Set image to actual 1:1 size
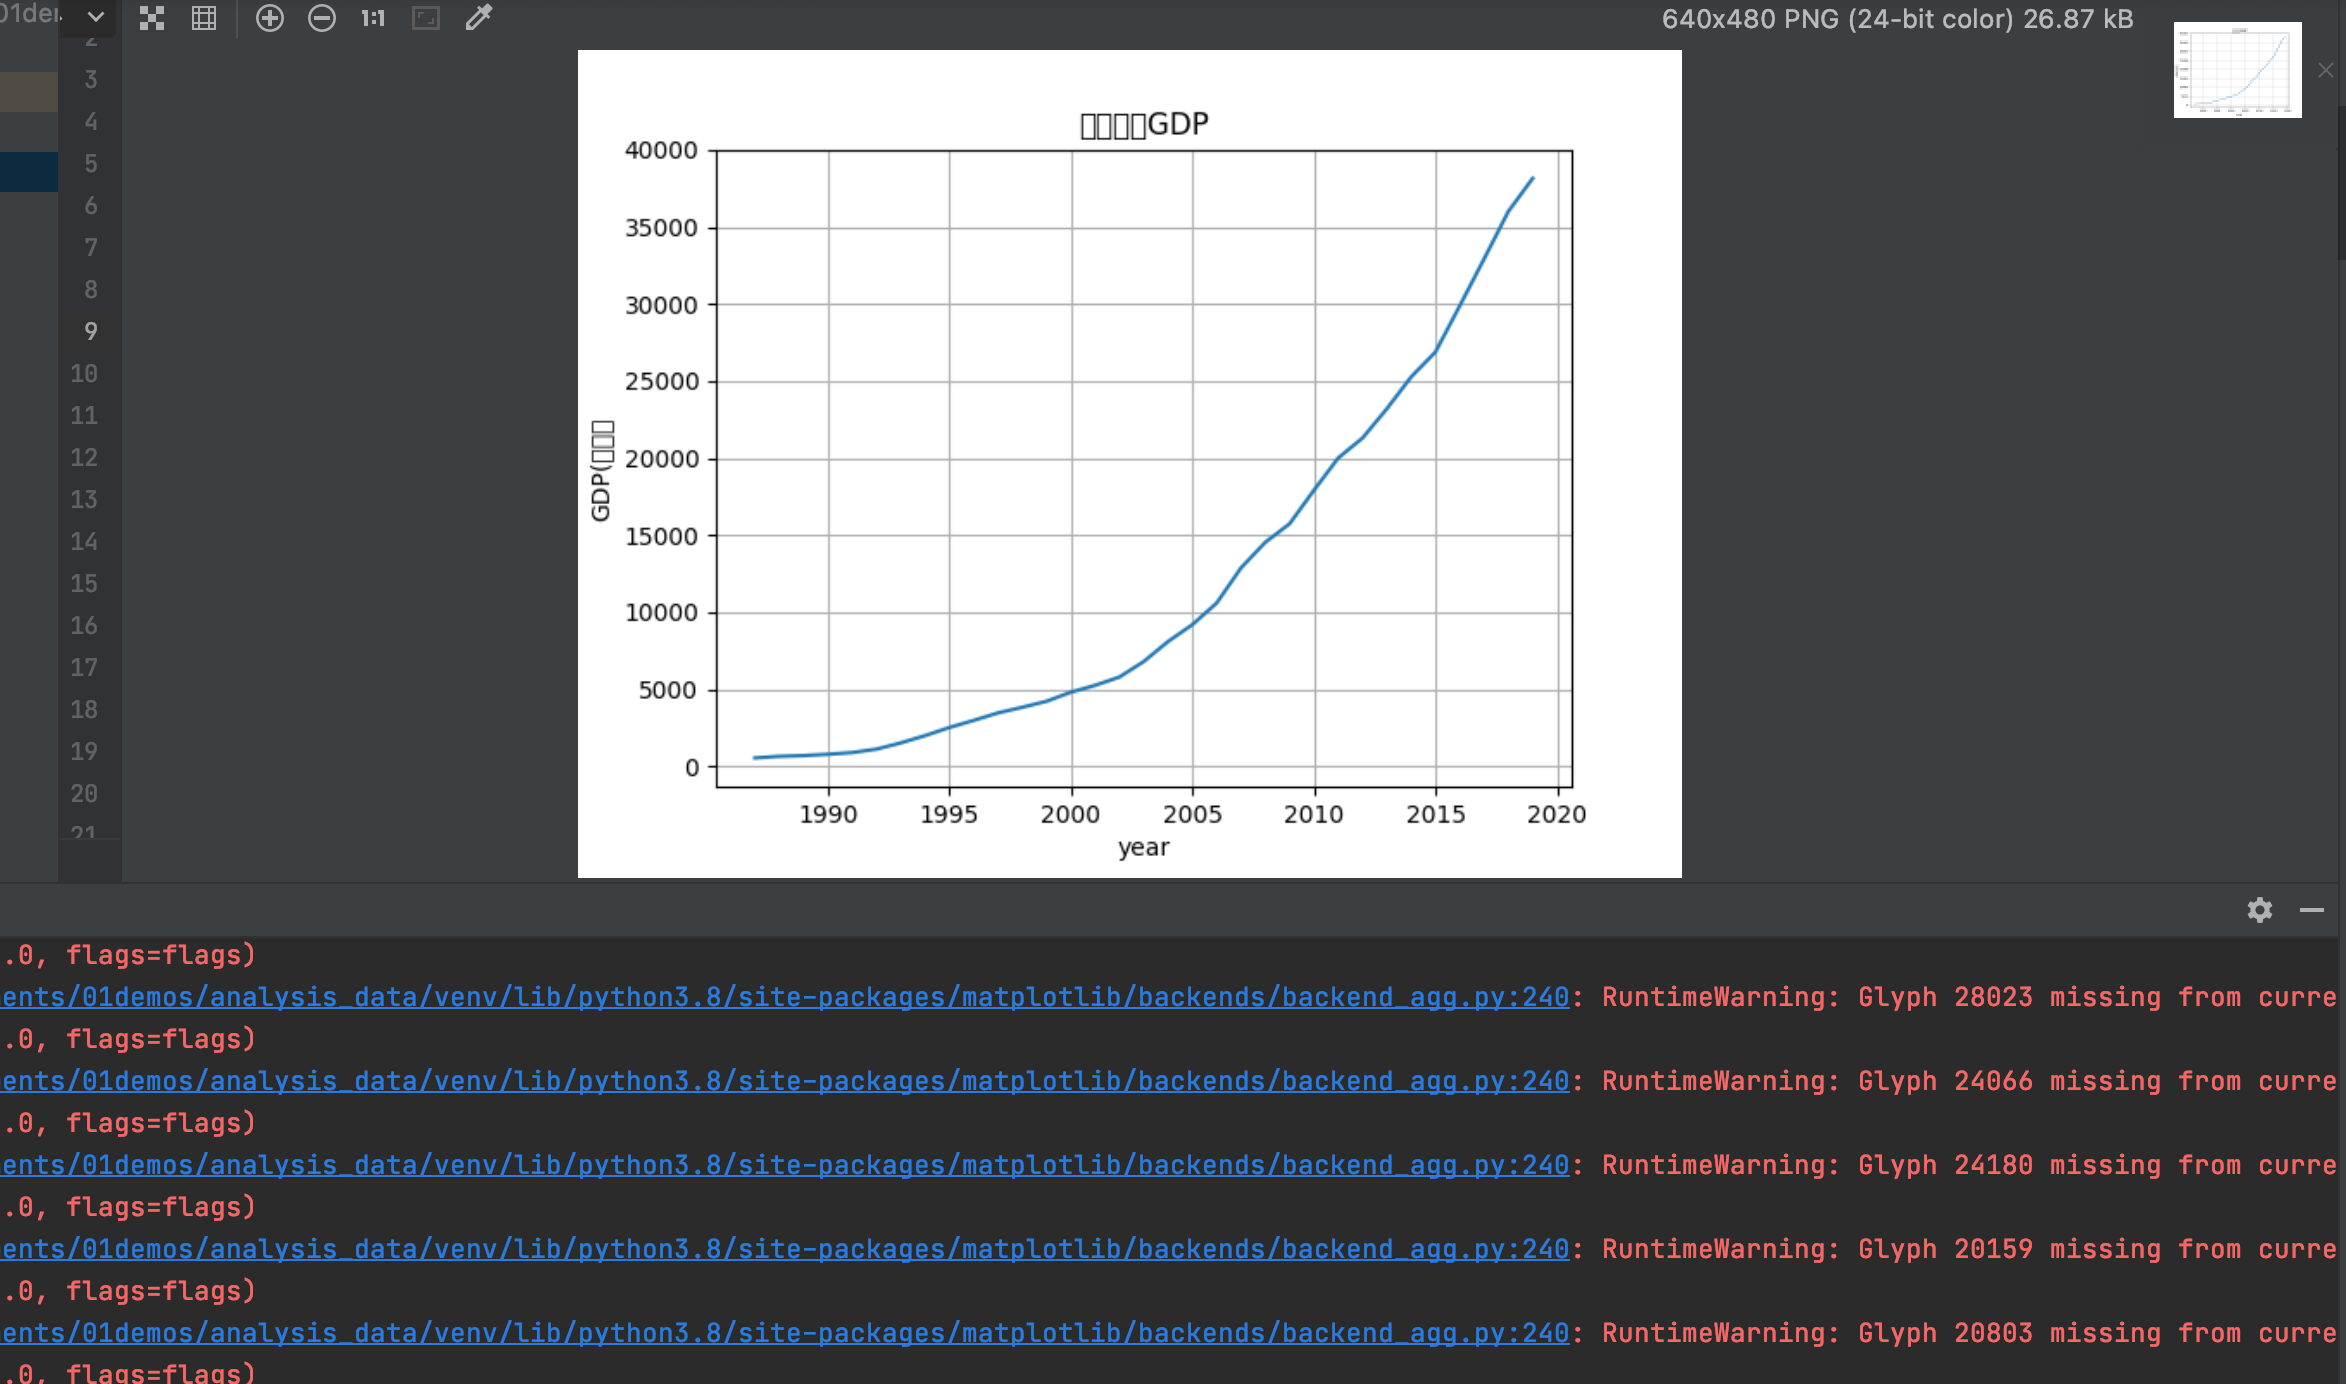The height and width of the screenshot is (1384, 2346). tap(373, 18)
